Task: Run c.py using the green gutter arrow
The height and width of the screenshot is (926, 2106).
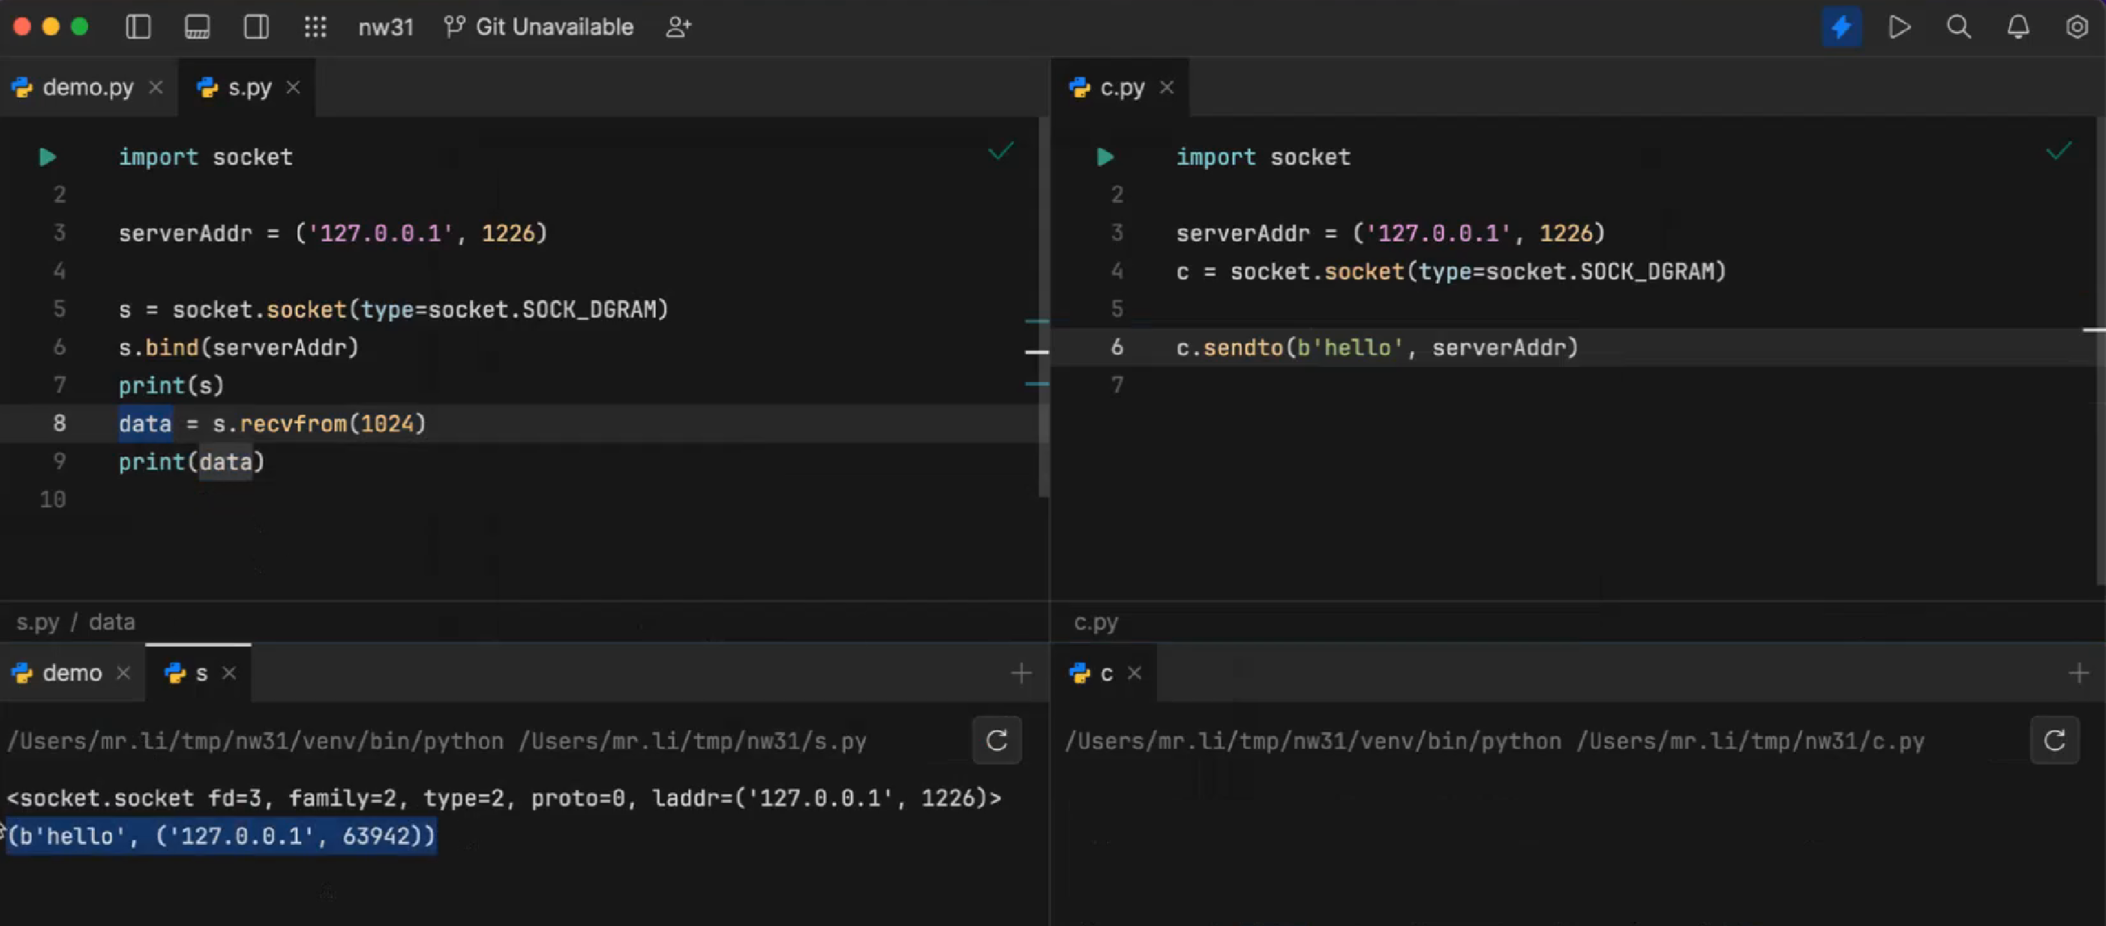Action: tap(1105, 157)
